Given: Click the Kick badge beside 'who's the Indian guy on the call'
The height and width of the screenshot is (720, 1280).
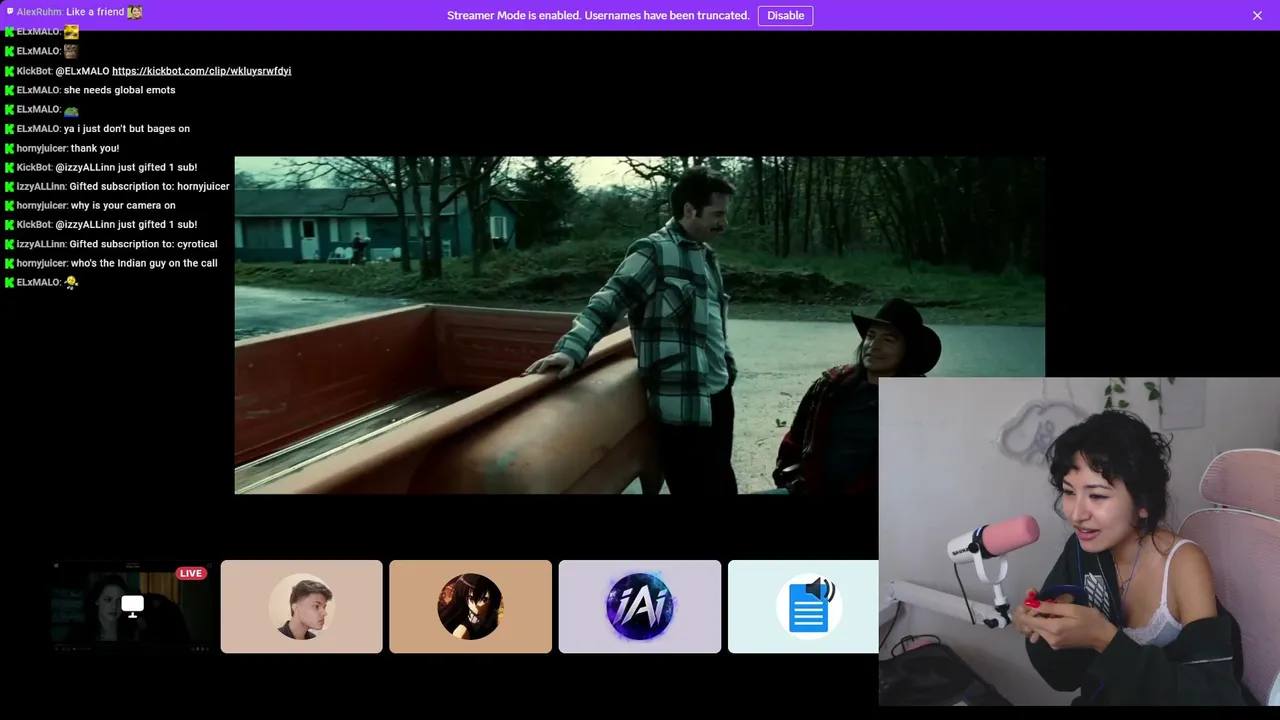Looking at the screenshot, I should (9, 263).
